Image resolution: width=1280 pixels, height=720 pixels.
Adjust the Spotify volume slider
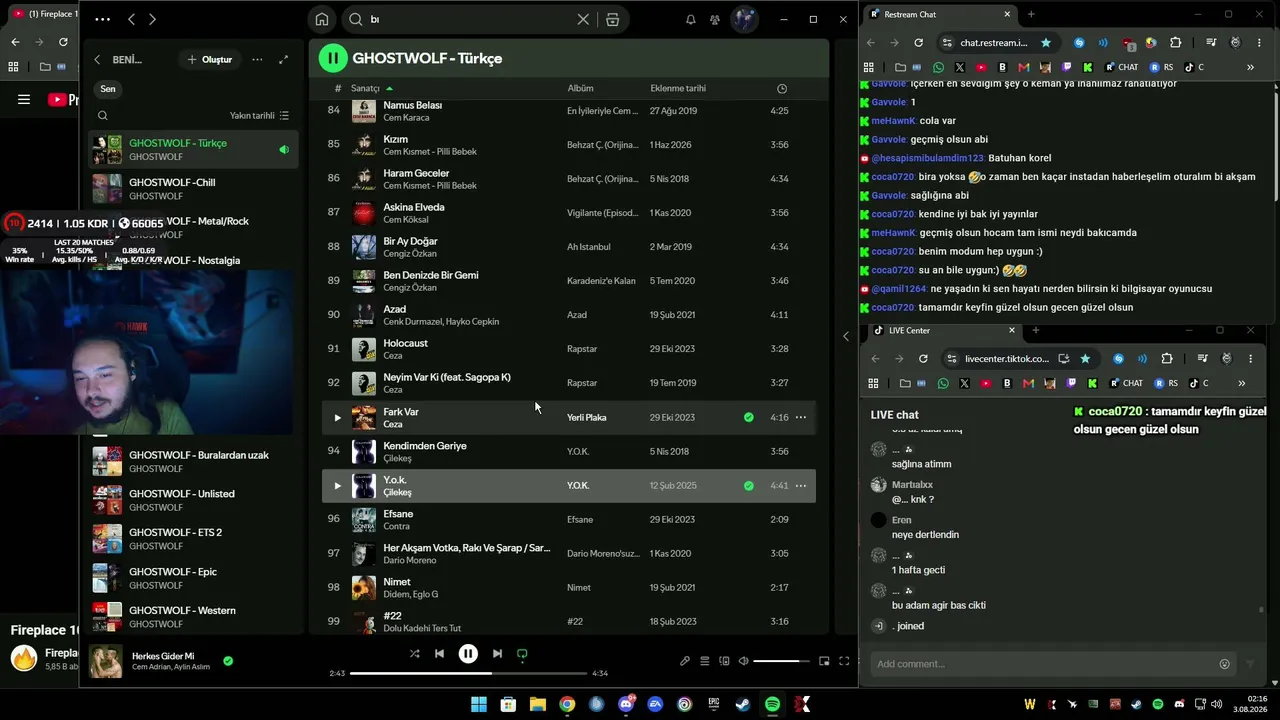pos(781,661)
